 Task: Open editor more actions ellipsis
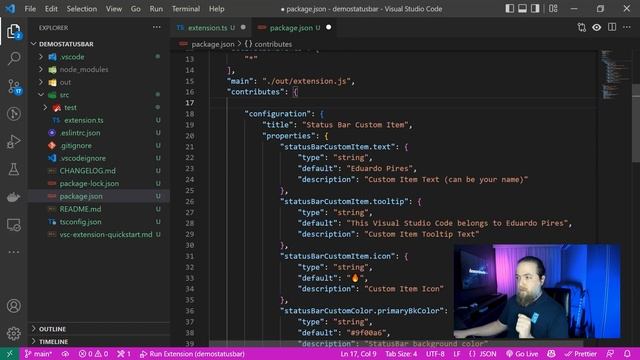pyautogui.click(x=627, y=27)
